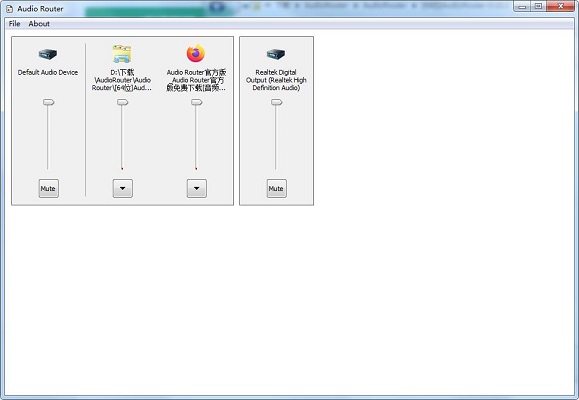
Task: Select the file explorer folder app icon
Action: point(122,54)
